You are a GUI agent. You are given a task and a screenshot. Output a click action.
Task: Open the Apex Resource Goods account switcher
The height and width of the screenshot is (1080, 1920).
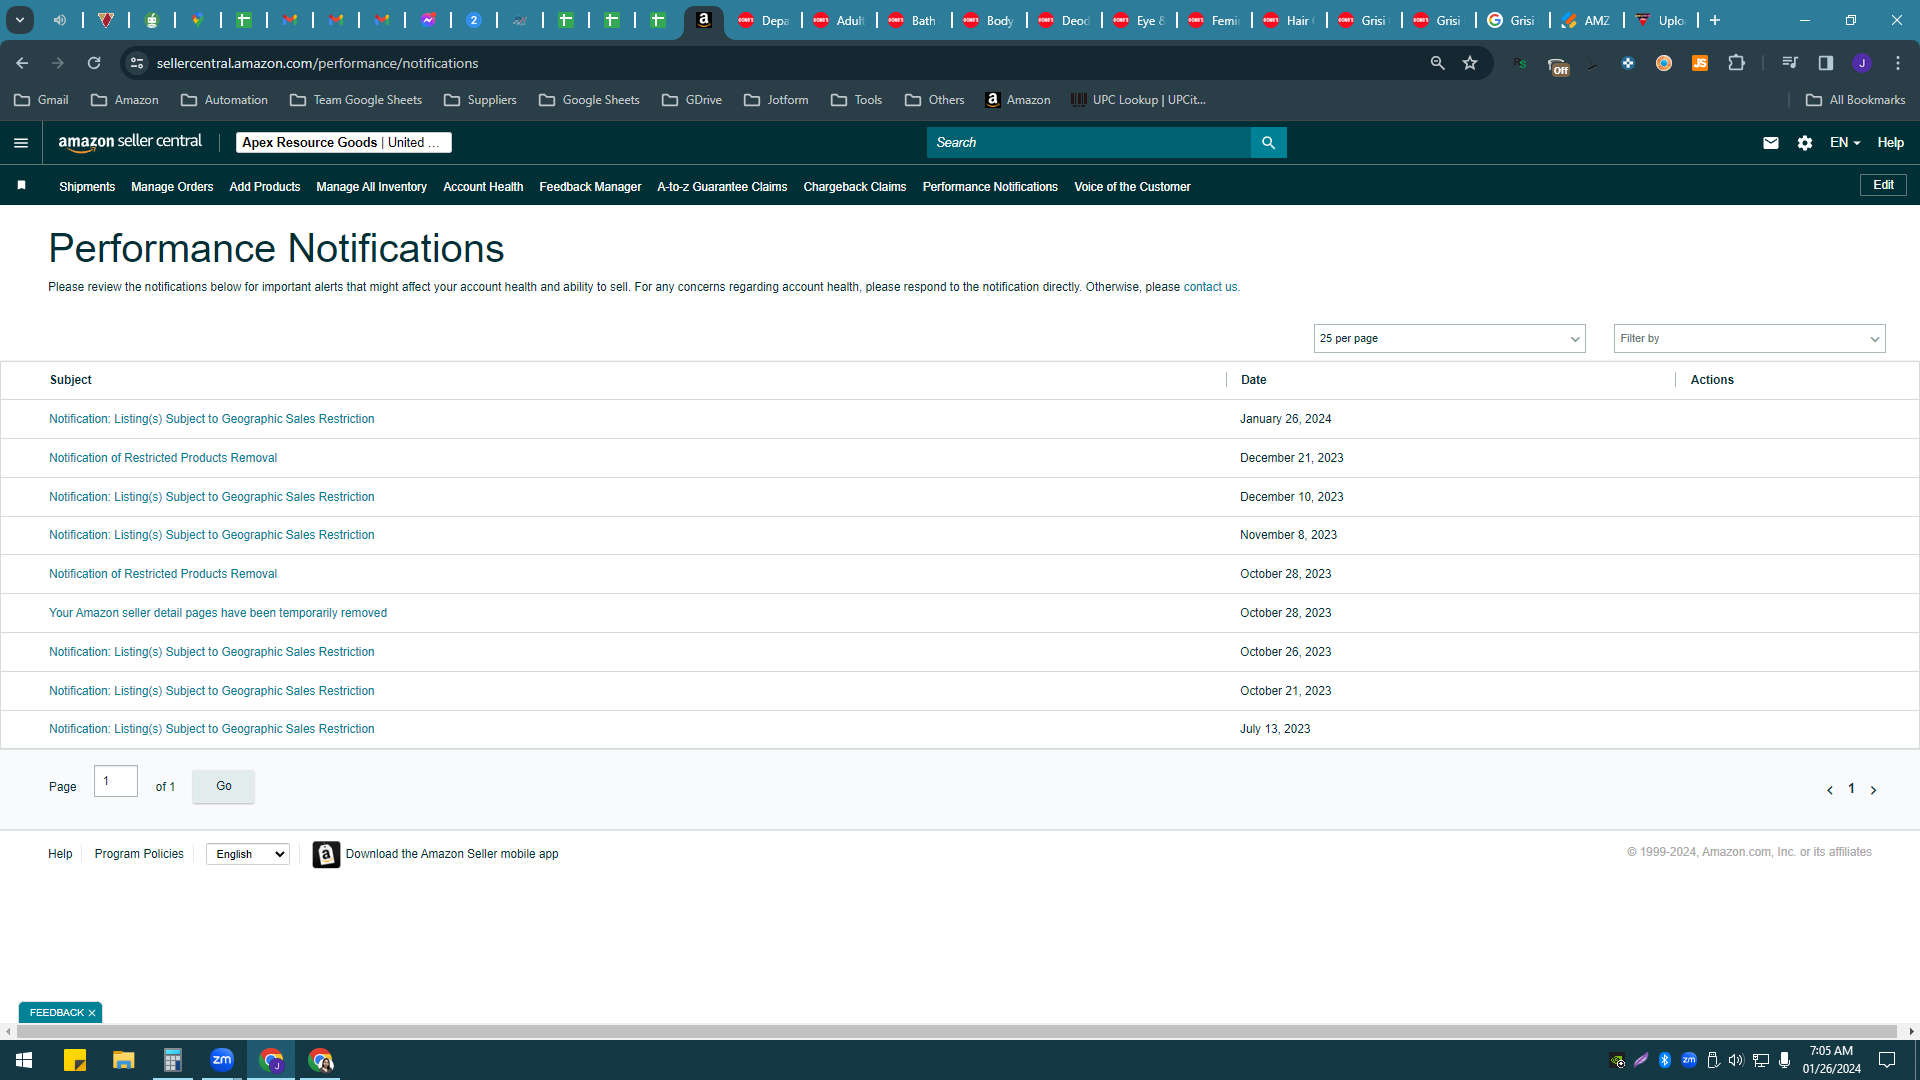click(x=343, y=143)
